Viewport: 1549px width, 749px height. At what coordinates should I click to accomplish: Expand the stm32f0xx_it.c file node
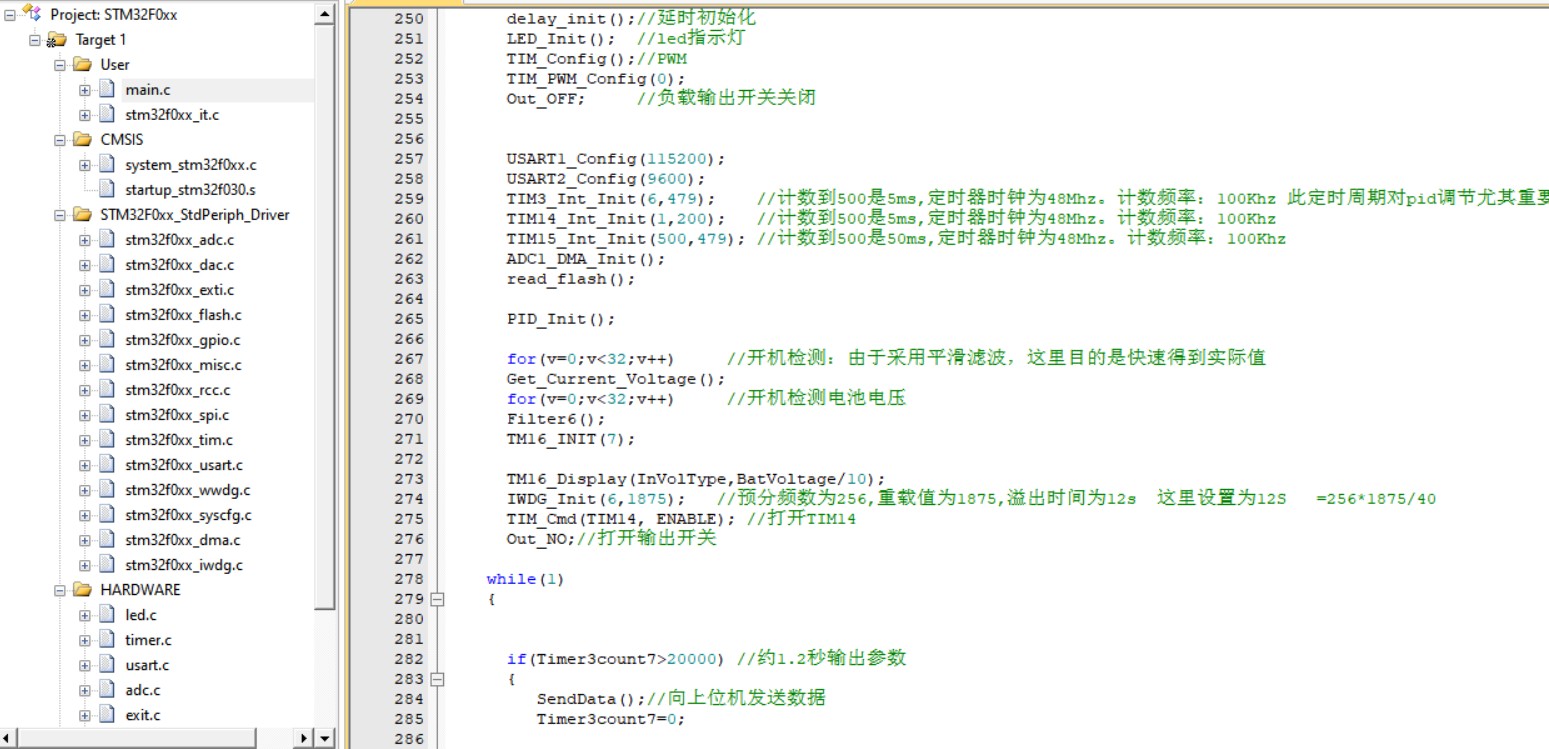point(85,115)
